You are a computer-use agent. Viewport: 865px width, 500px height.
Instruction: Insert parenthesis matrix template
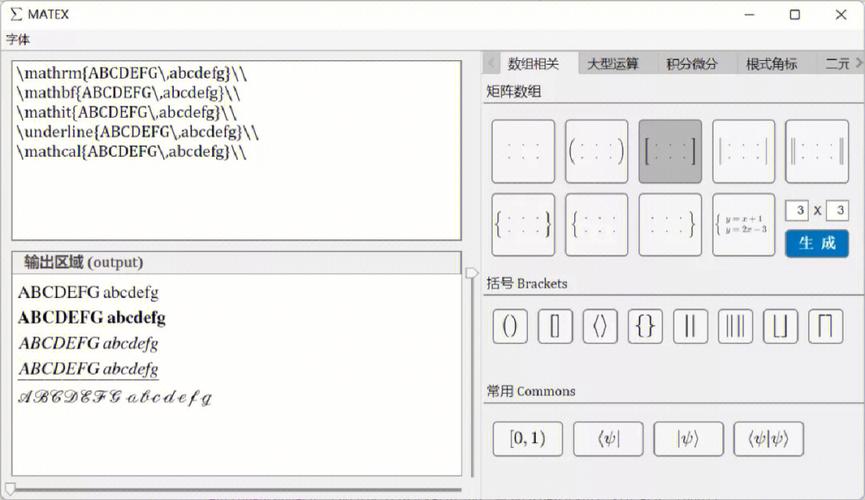tap(596, 151)
